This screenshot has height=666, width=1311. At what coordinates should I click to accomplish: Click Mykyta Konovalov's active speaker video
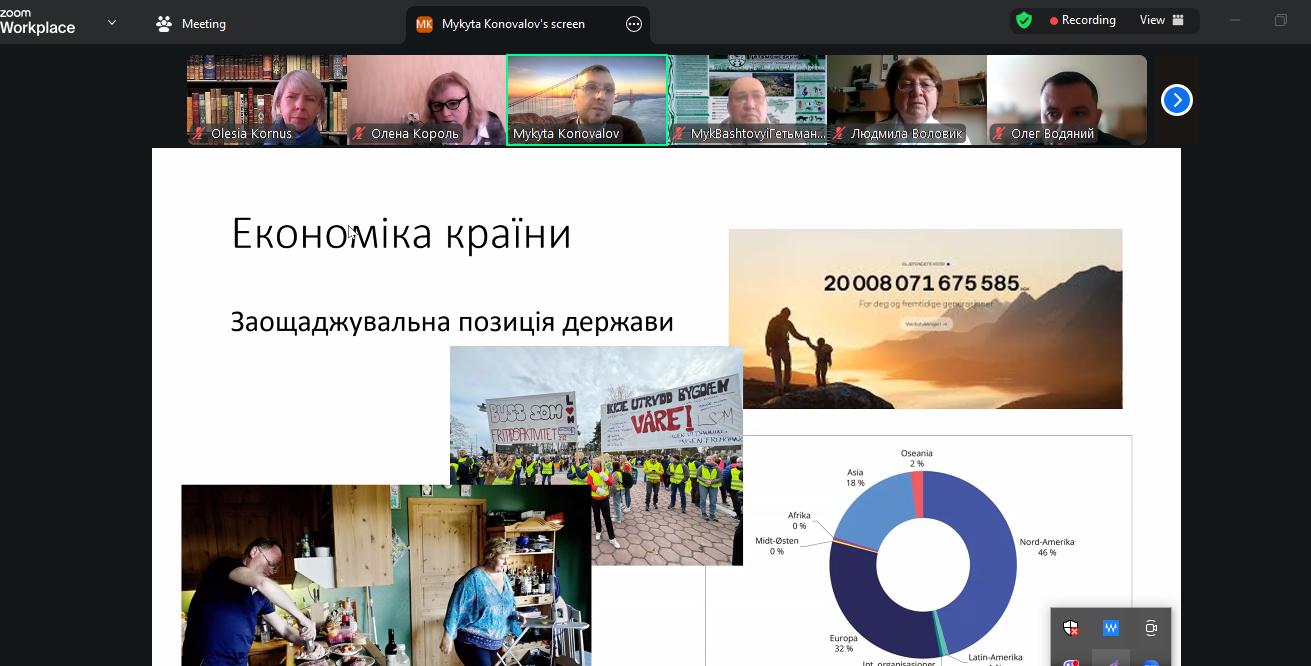(x=587, y=98)
